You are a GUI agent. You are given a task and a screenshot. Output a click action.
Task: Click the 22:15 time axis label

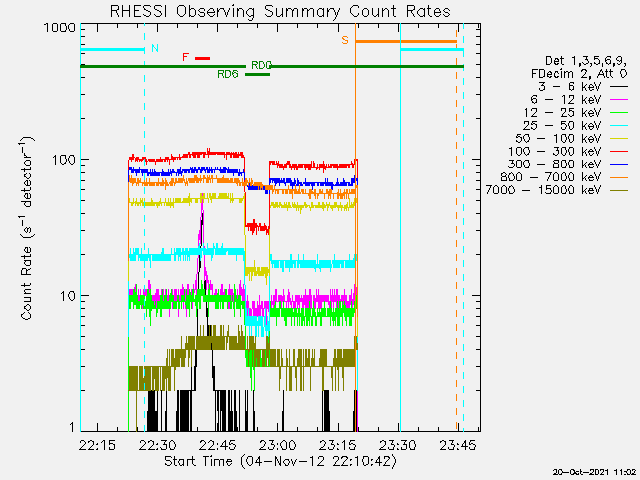point(97,445)
